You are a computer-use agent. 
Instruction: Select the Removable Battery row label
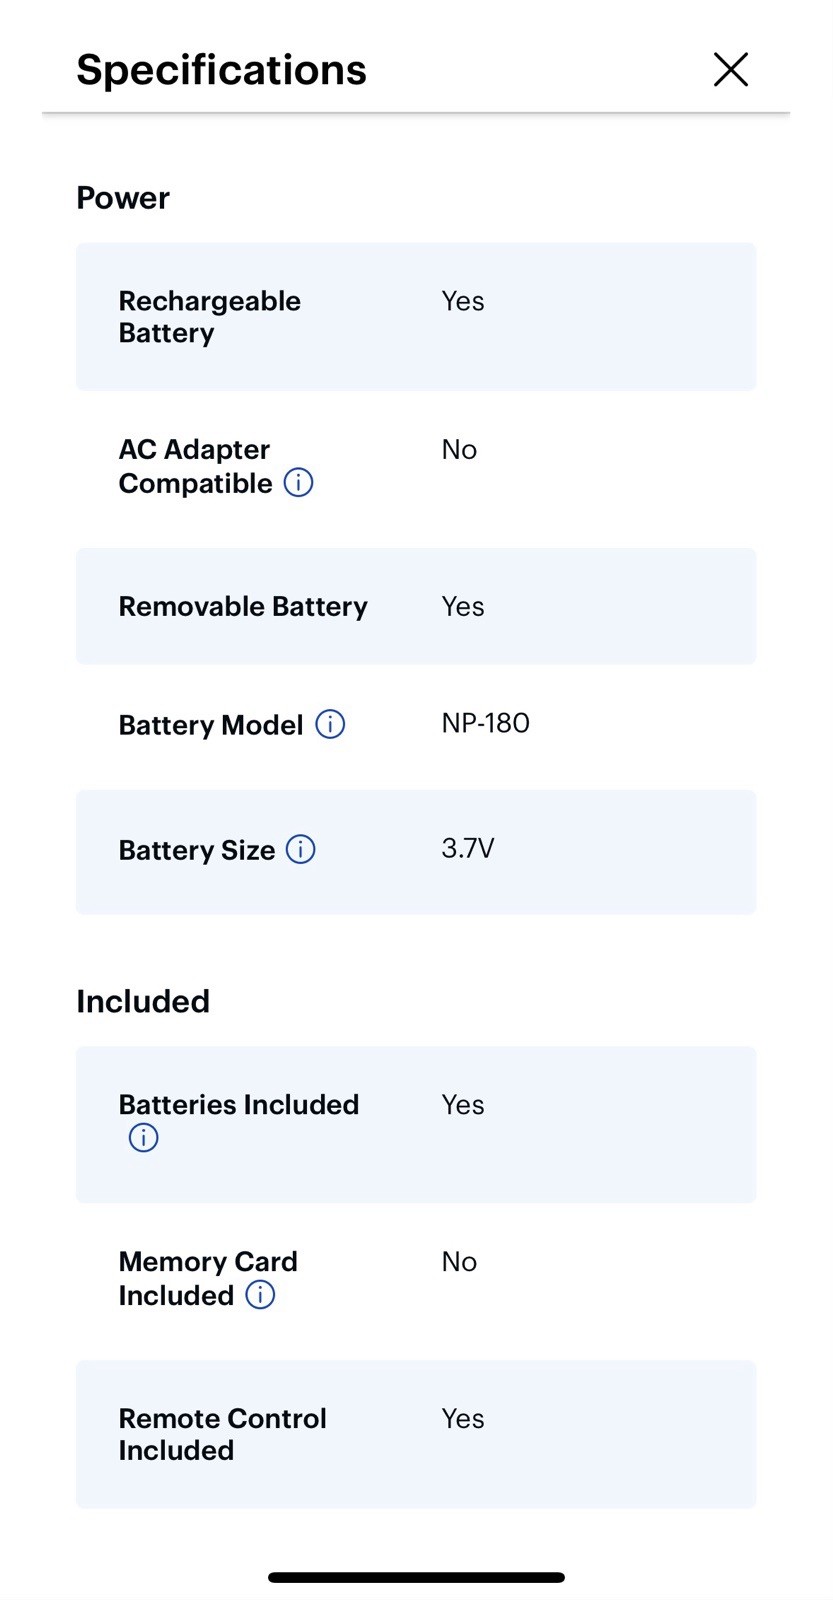[243, 607]
